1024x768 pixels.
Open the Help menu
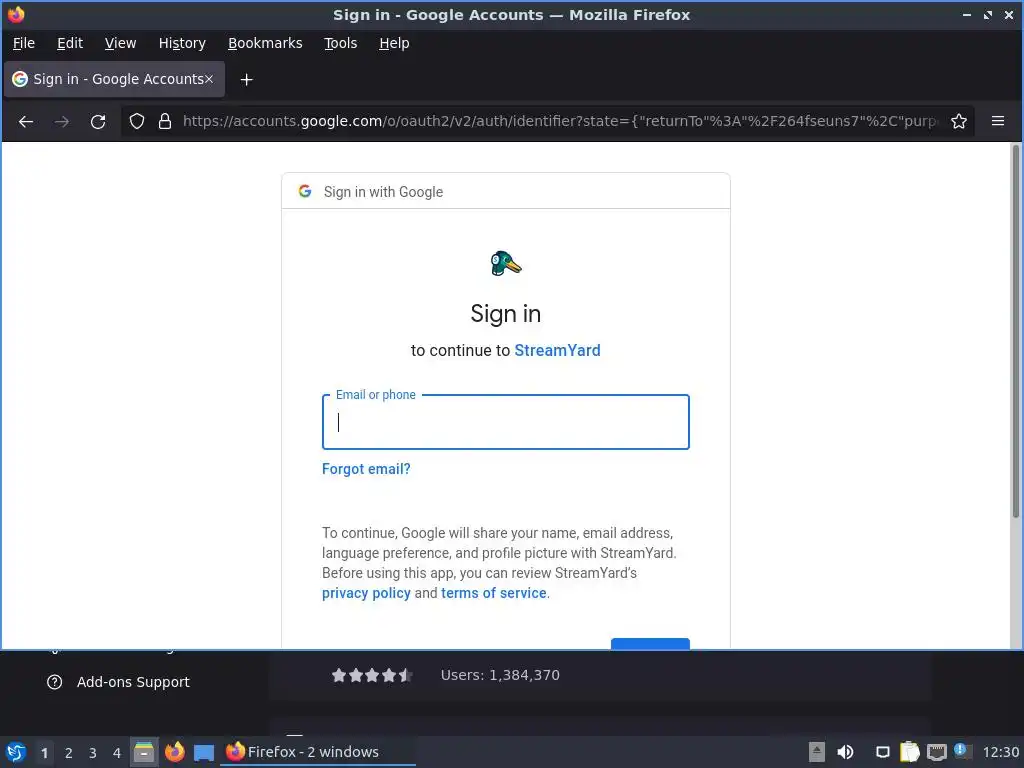pos(394,43)
